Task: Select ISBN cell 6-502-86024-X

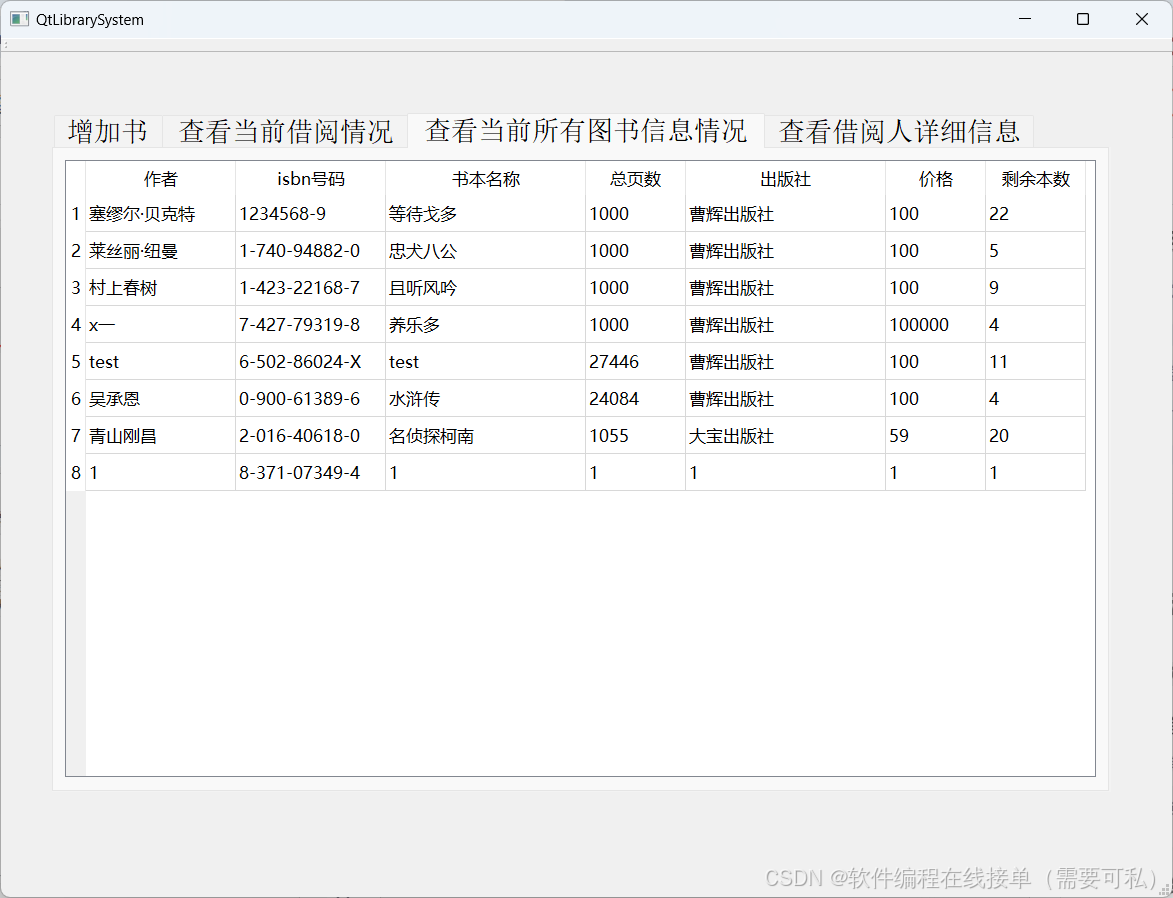Action: [x=310, y=361]
